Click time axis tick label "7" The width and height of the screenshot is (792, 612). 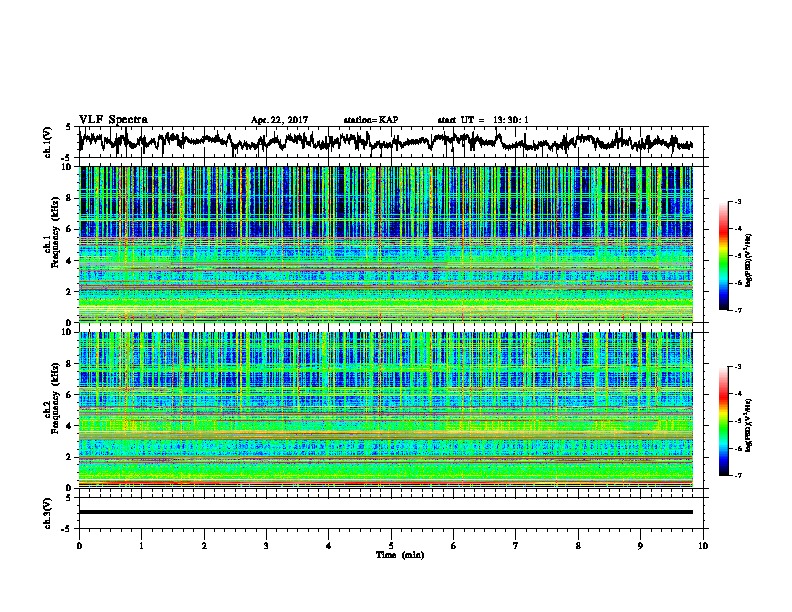tap(516, 546)
